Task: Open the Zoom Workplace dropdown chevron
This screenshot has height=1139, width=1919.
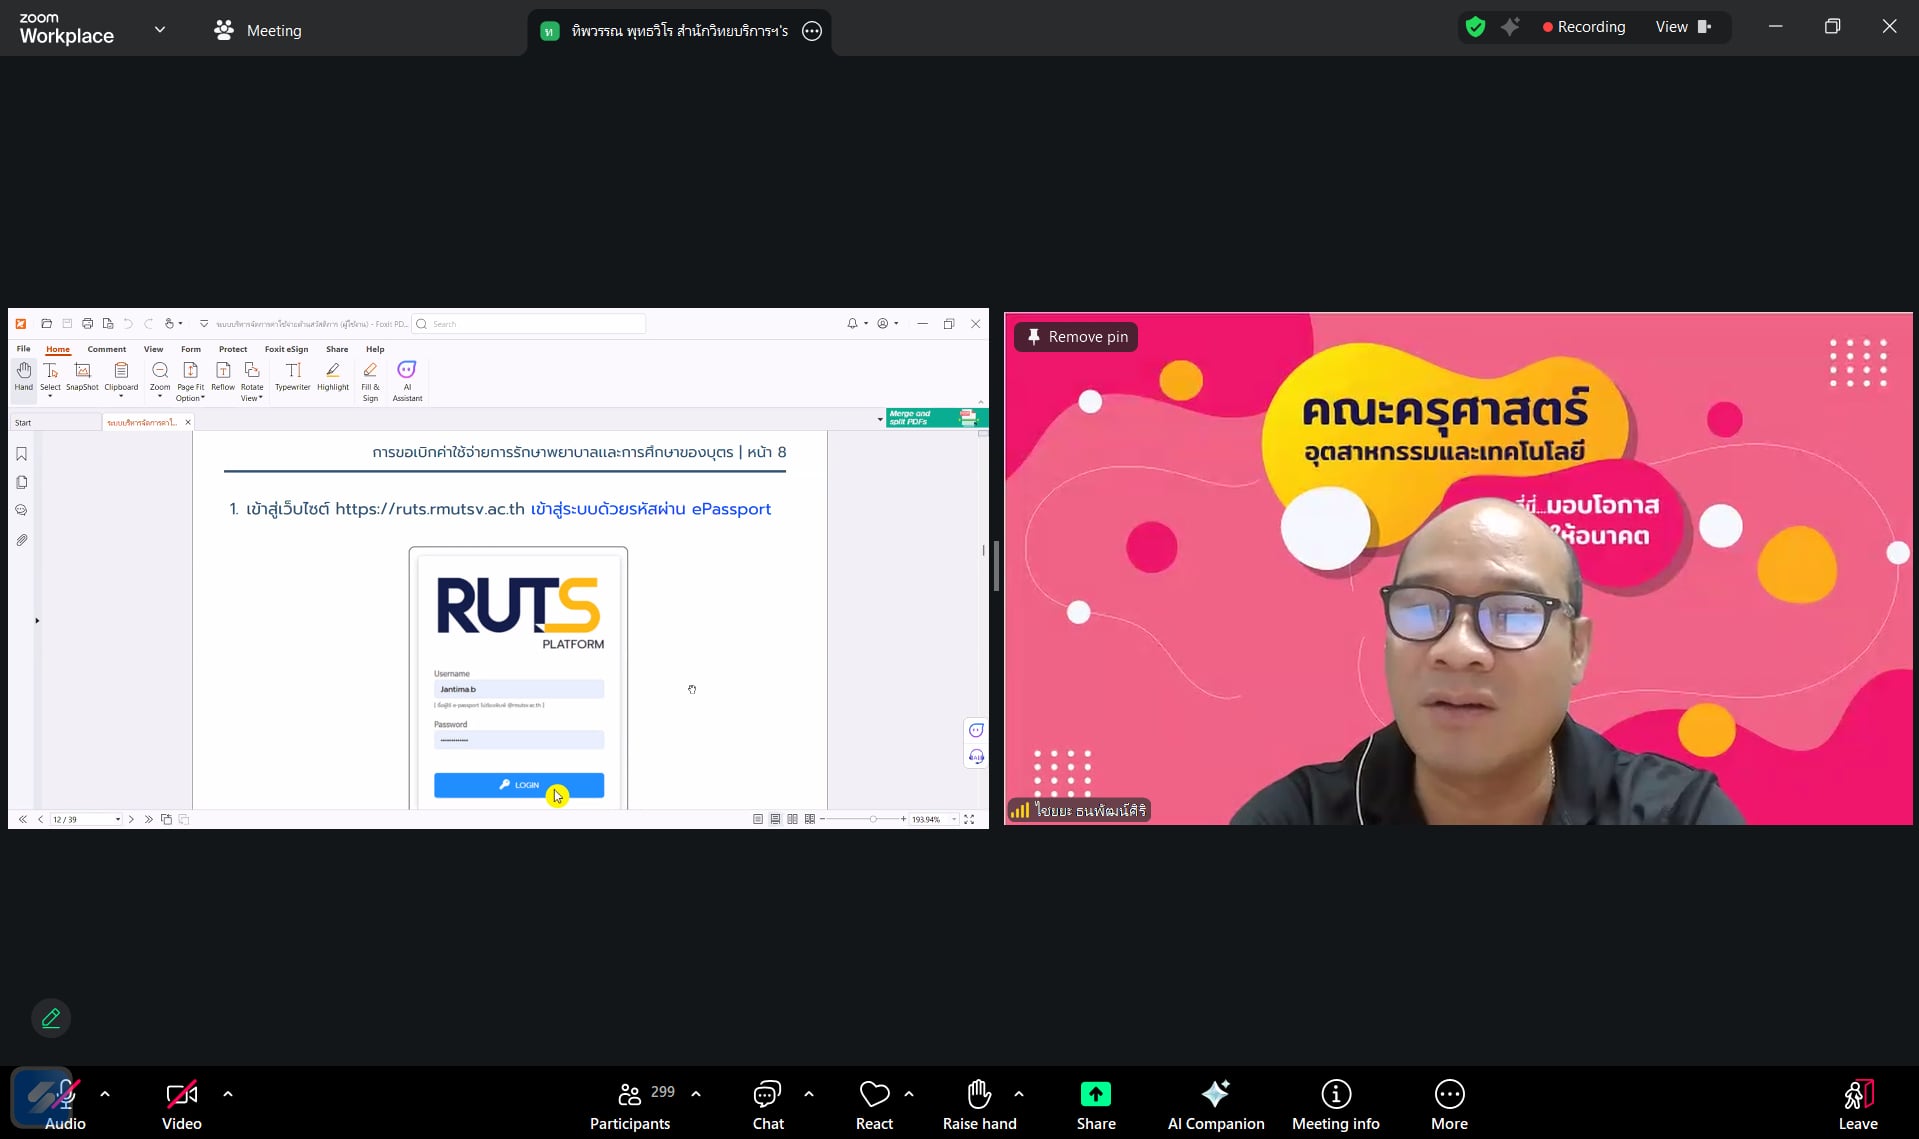Action: coord(160,30)
